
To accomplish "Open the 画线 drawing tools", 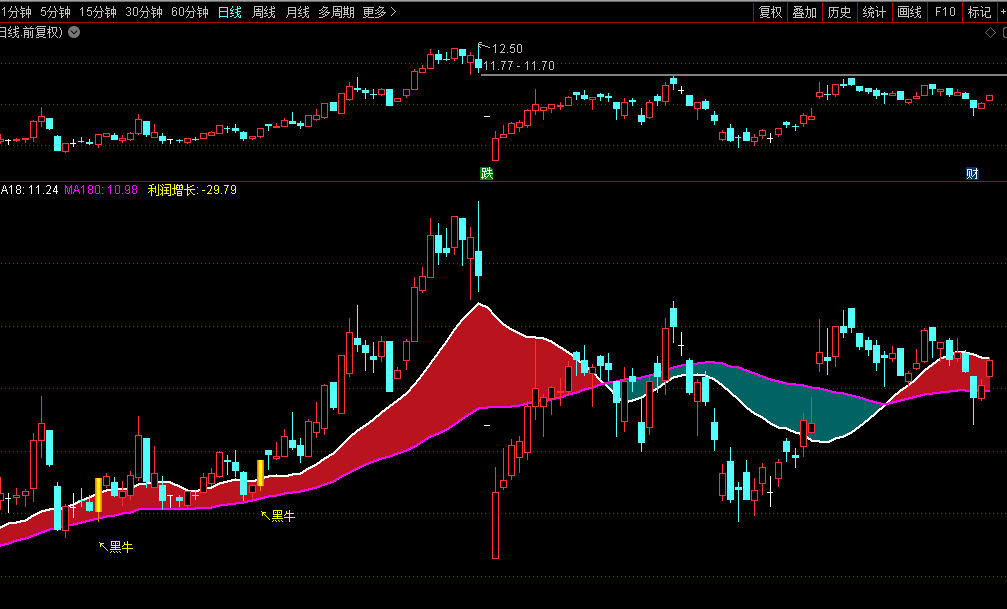I will (x=909, y=12).
